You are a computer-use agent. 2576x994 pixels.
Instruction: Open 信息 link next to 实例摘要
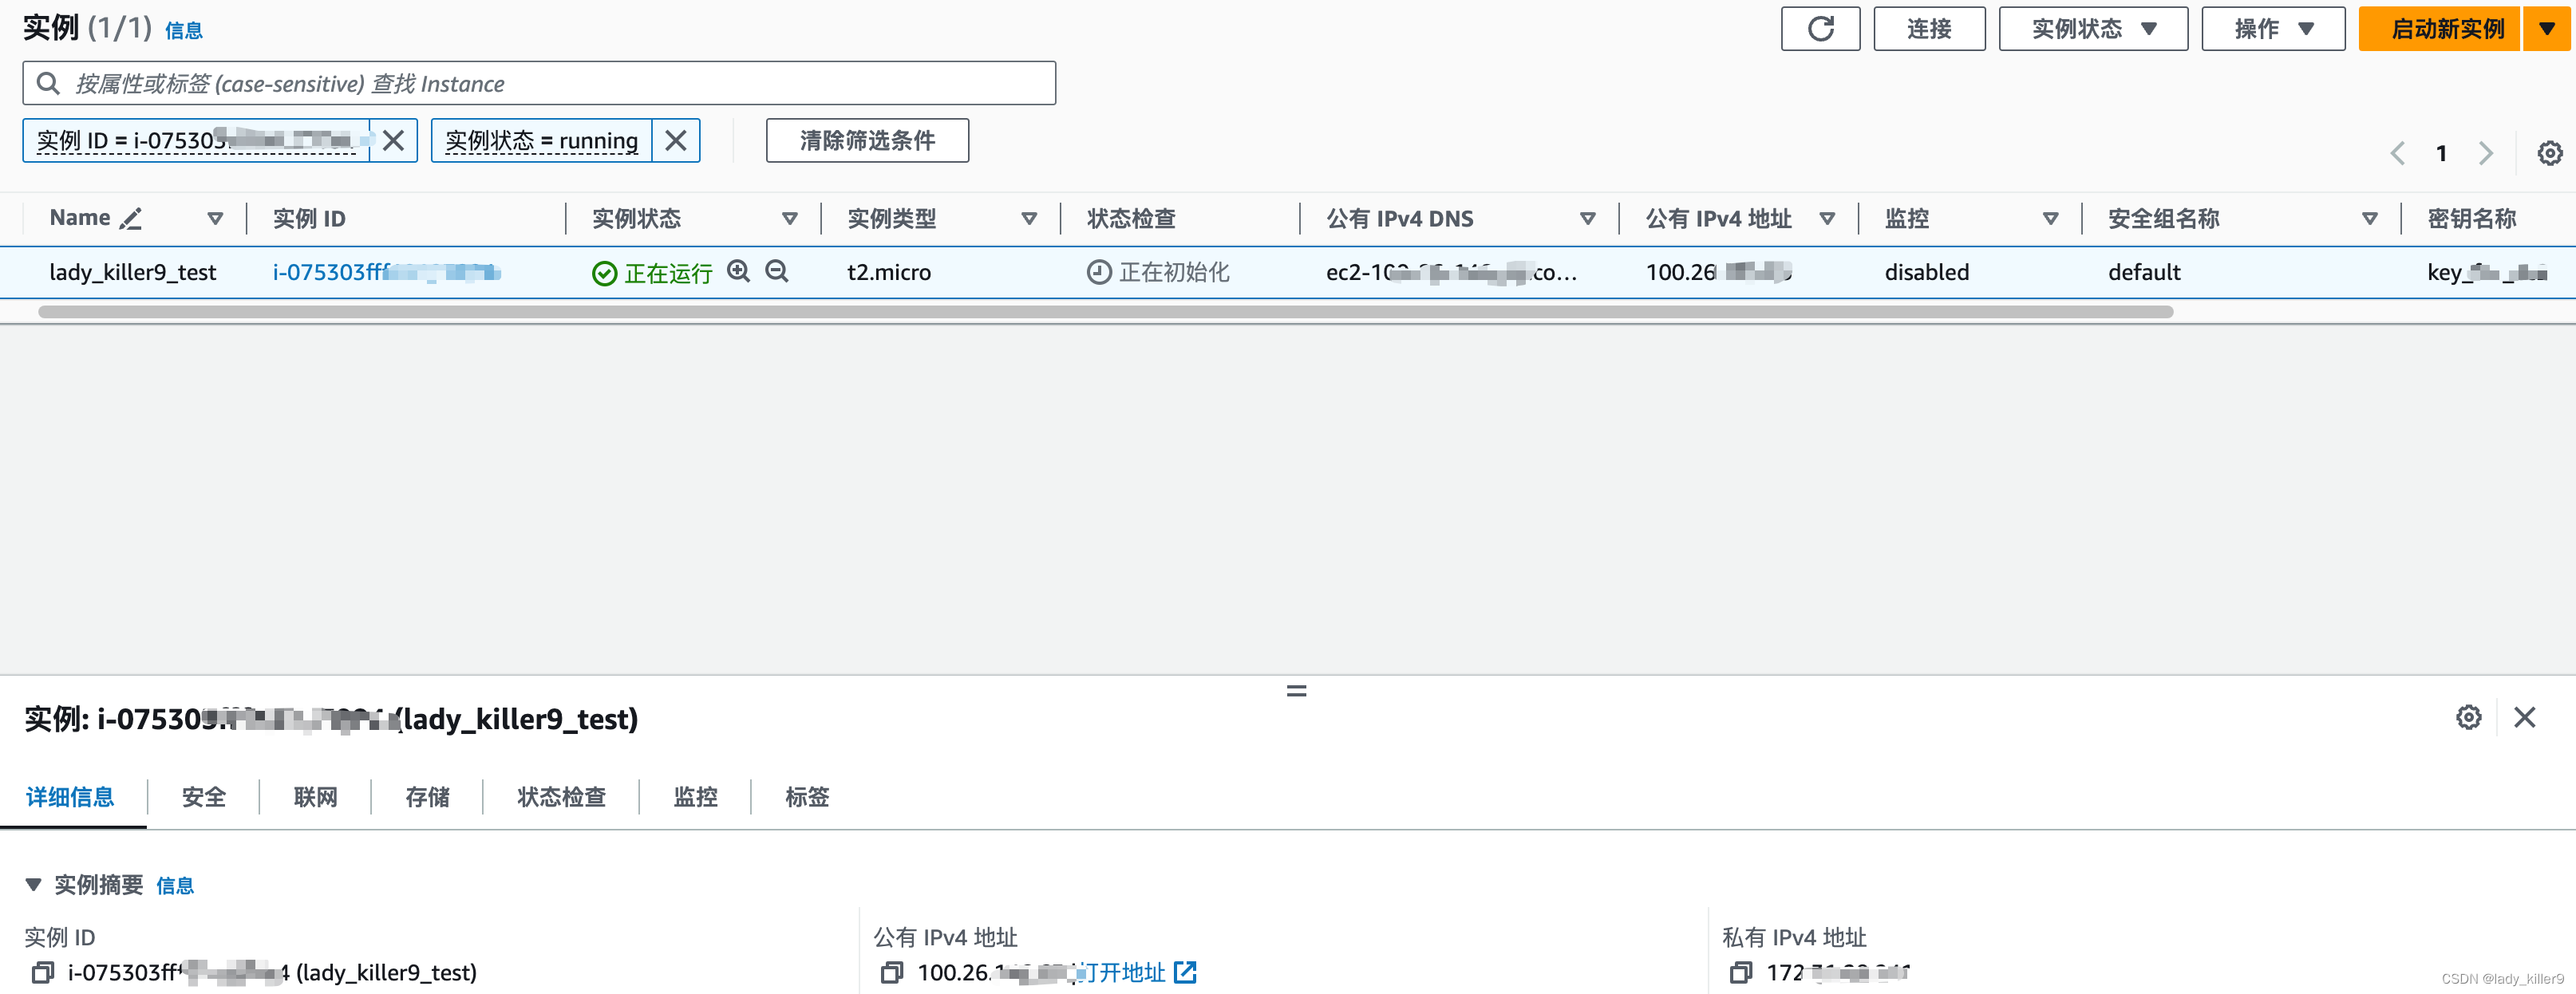pos(175,886)
